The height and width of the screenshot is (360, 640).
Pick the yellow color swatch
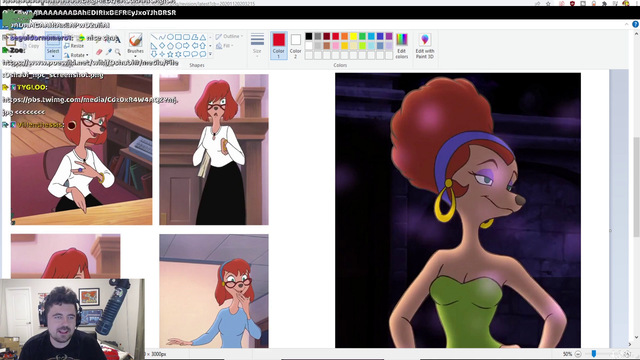coord(353,36)
